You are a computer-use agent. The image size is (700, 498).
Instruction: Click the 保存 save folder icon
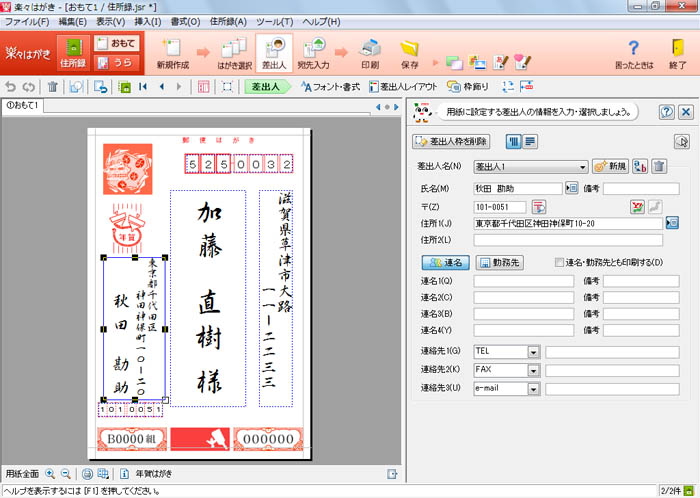pos(409,53)
